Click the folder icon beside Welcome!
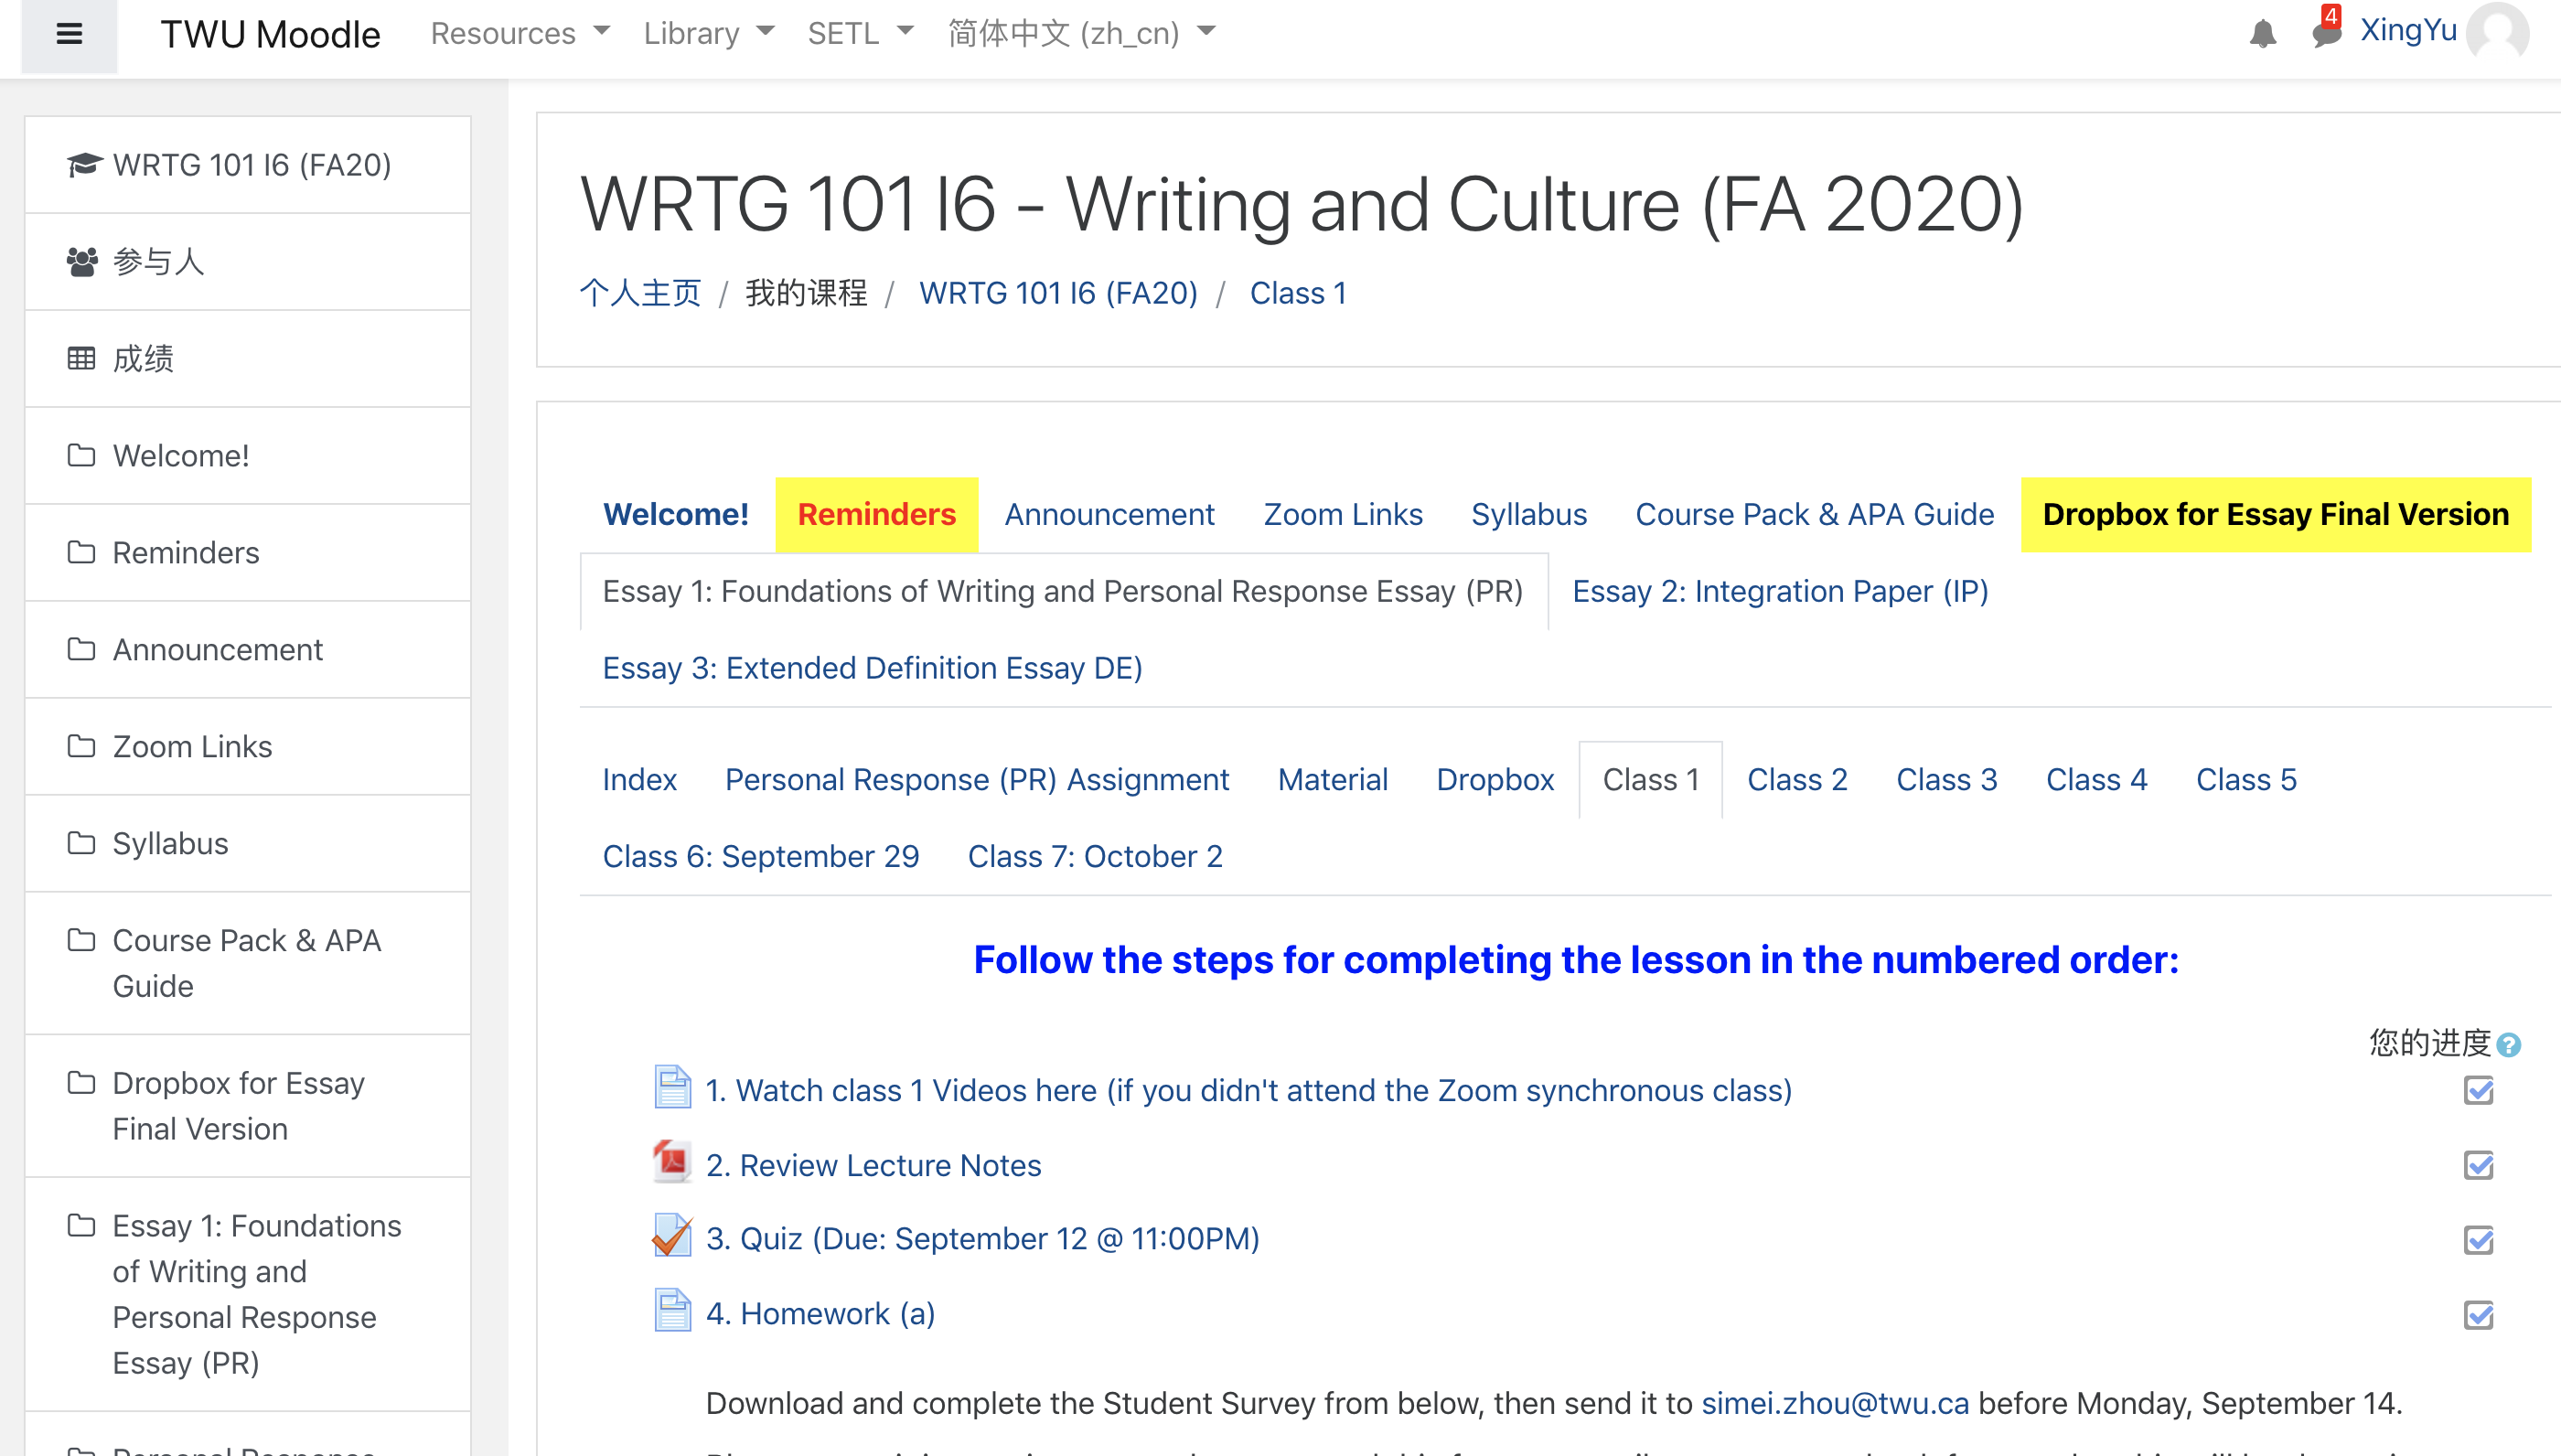 [x=81, y=455]
